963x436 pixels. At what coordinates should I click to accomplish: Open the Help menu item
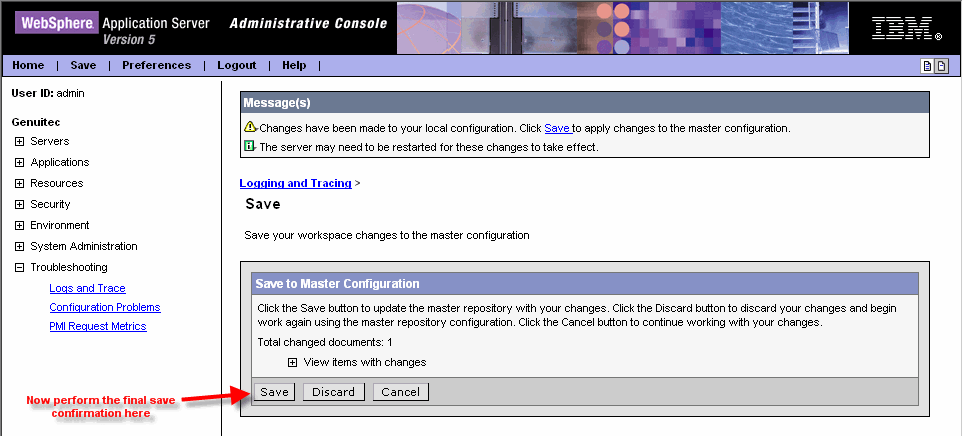coord(294,65)
